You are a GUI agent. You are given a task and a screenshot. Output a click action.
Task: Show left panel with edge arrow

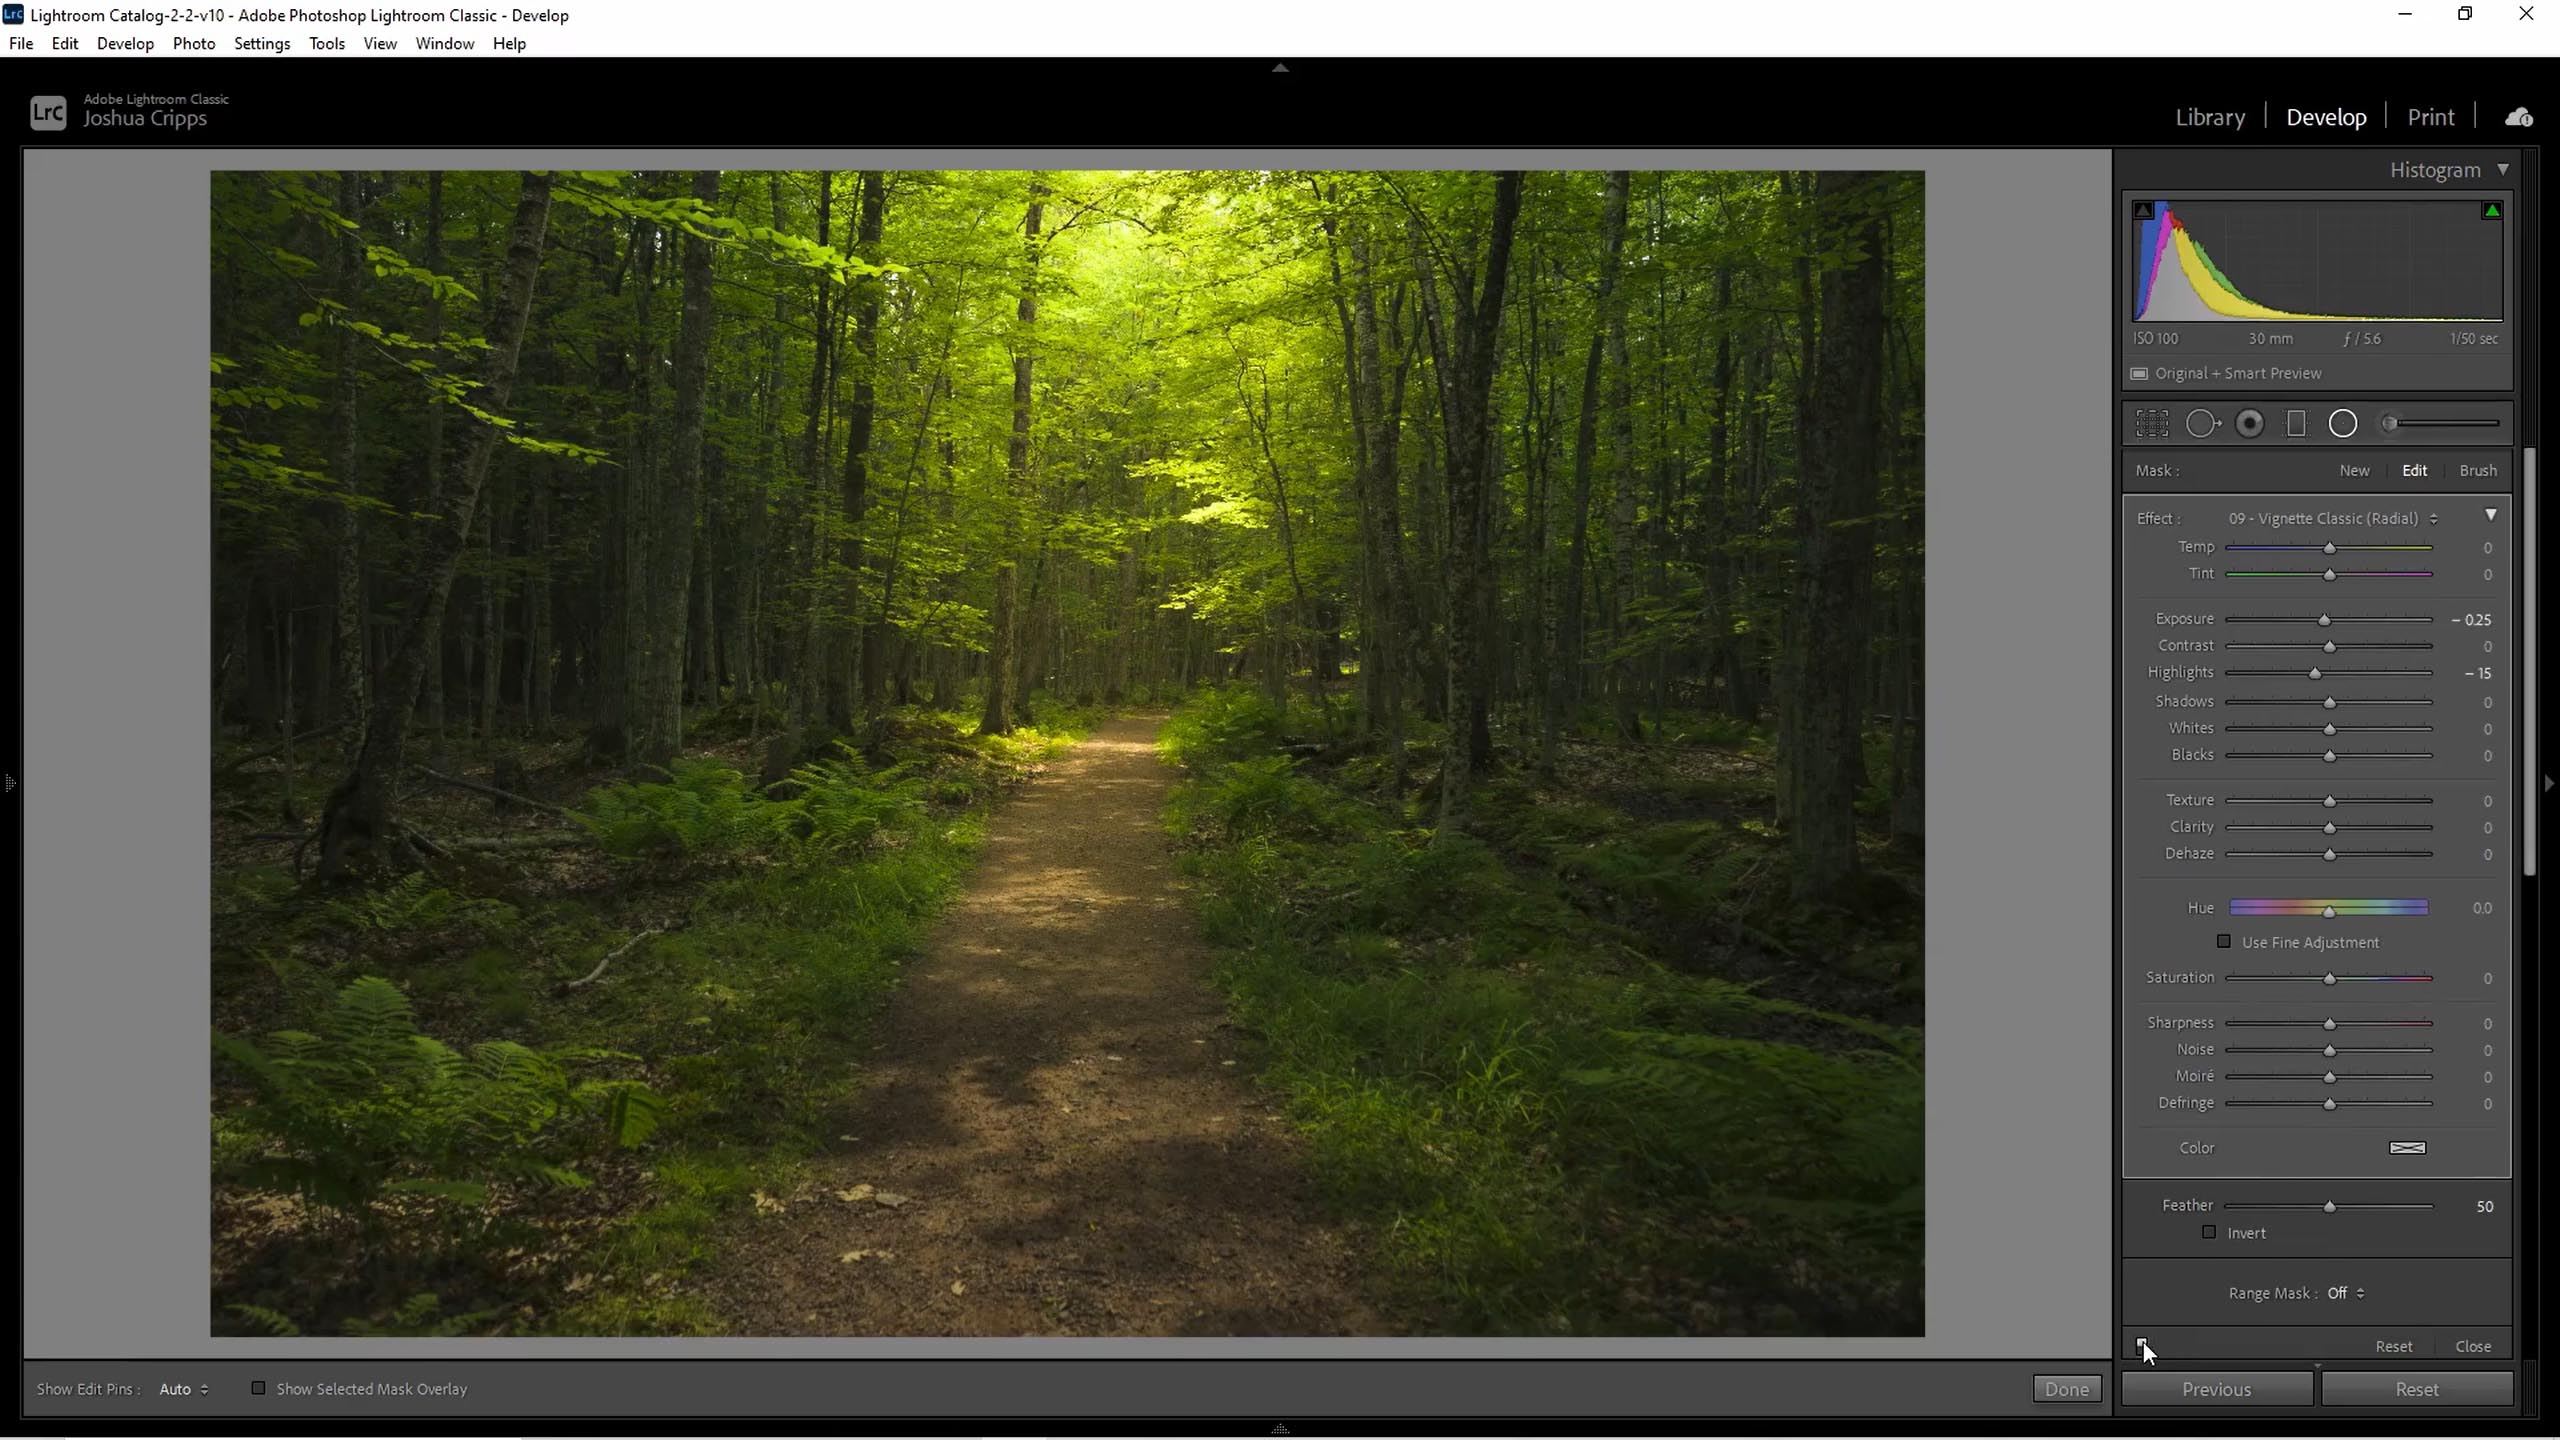click(x=10, y=783)
